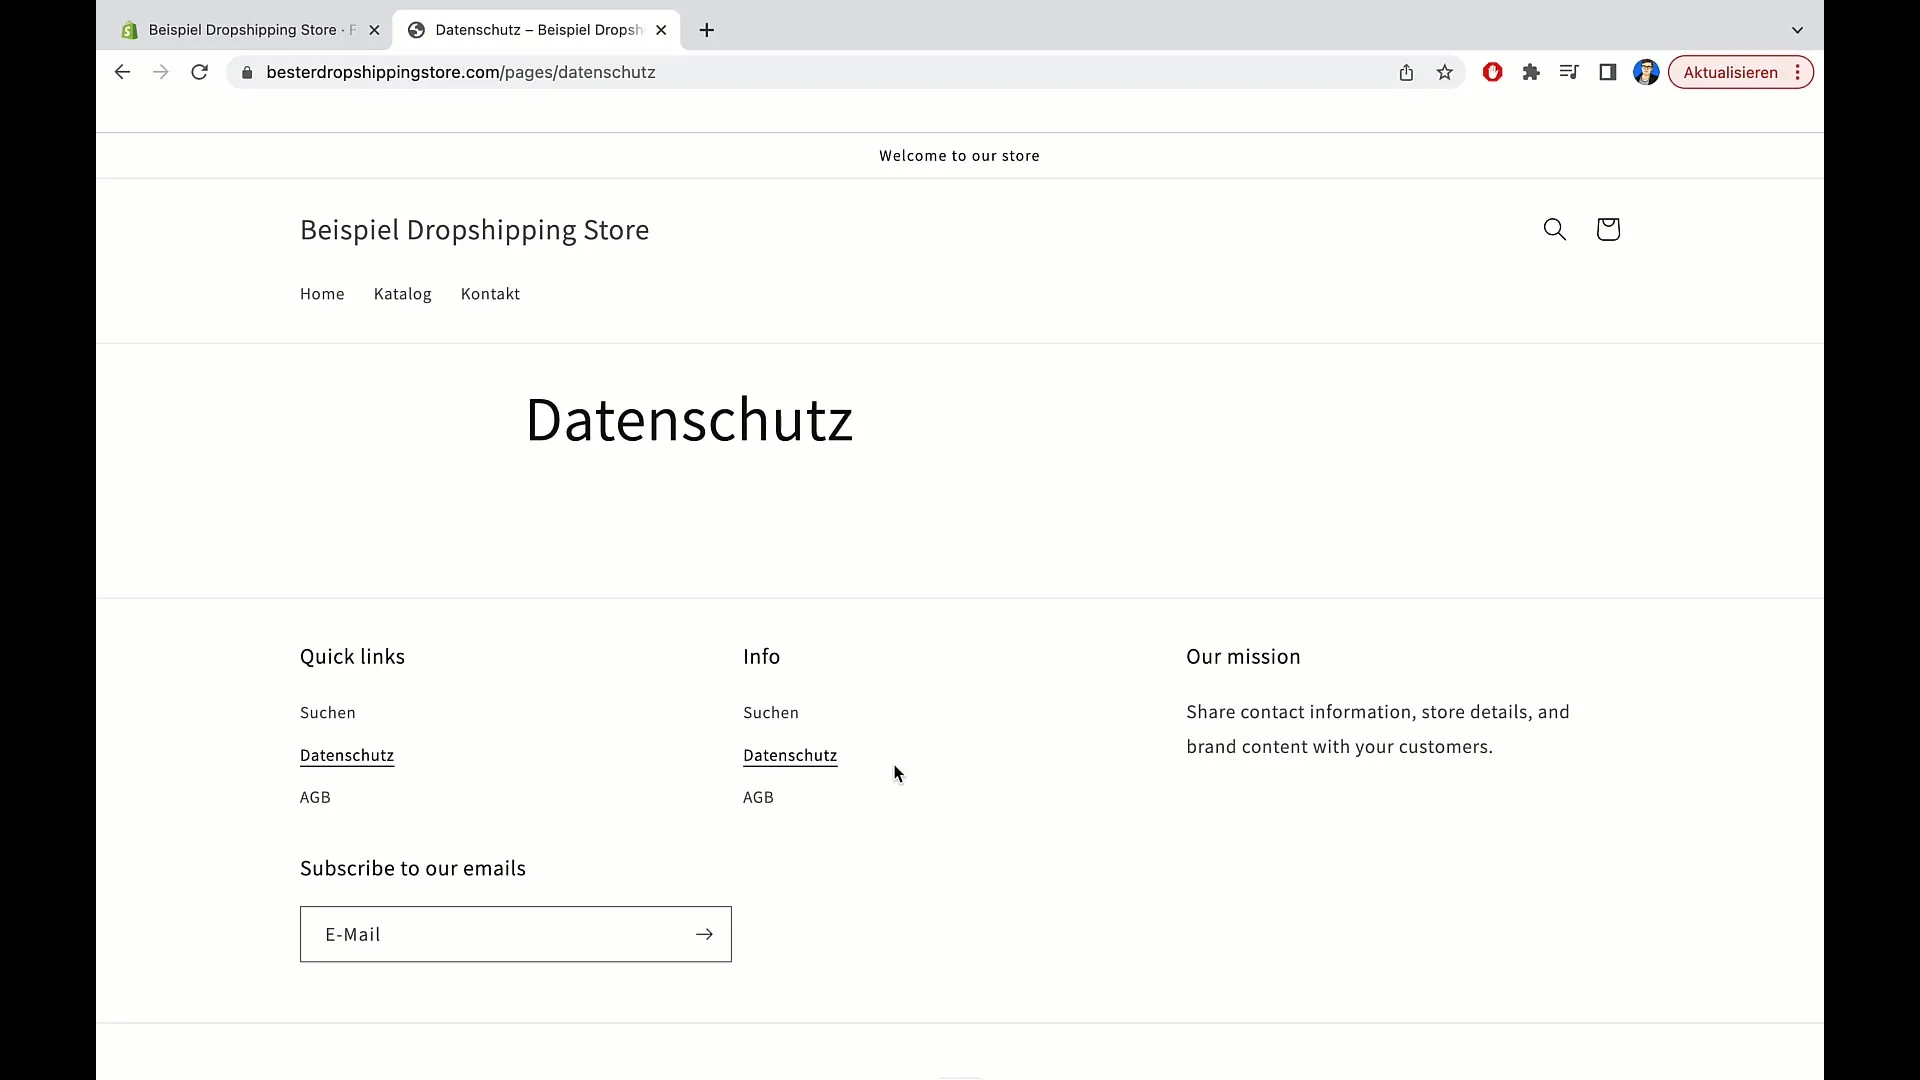Open Kontakt in the navigation

490,294
